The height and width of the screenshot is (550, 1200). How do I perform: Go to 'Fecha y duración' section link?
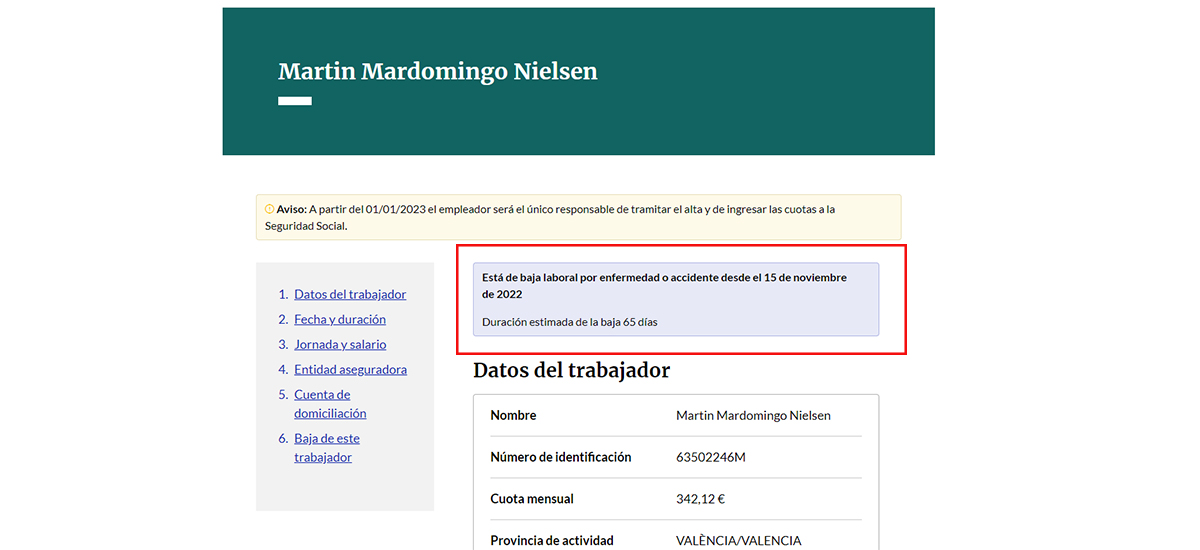tap(340, 319)
